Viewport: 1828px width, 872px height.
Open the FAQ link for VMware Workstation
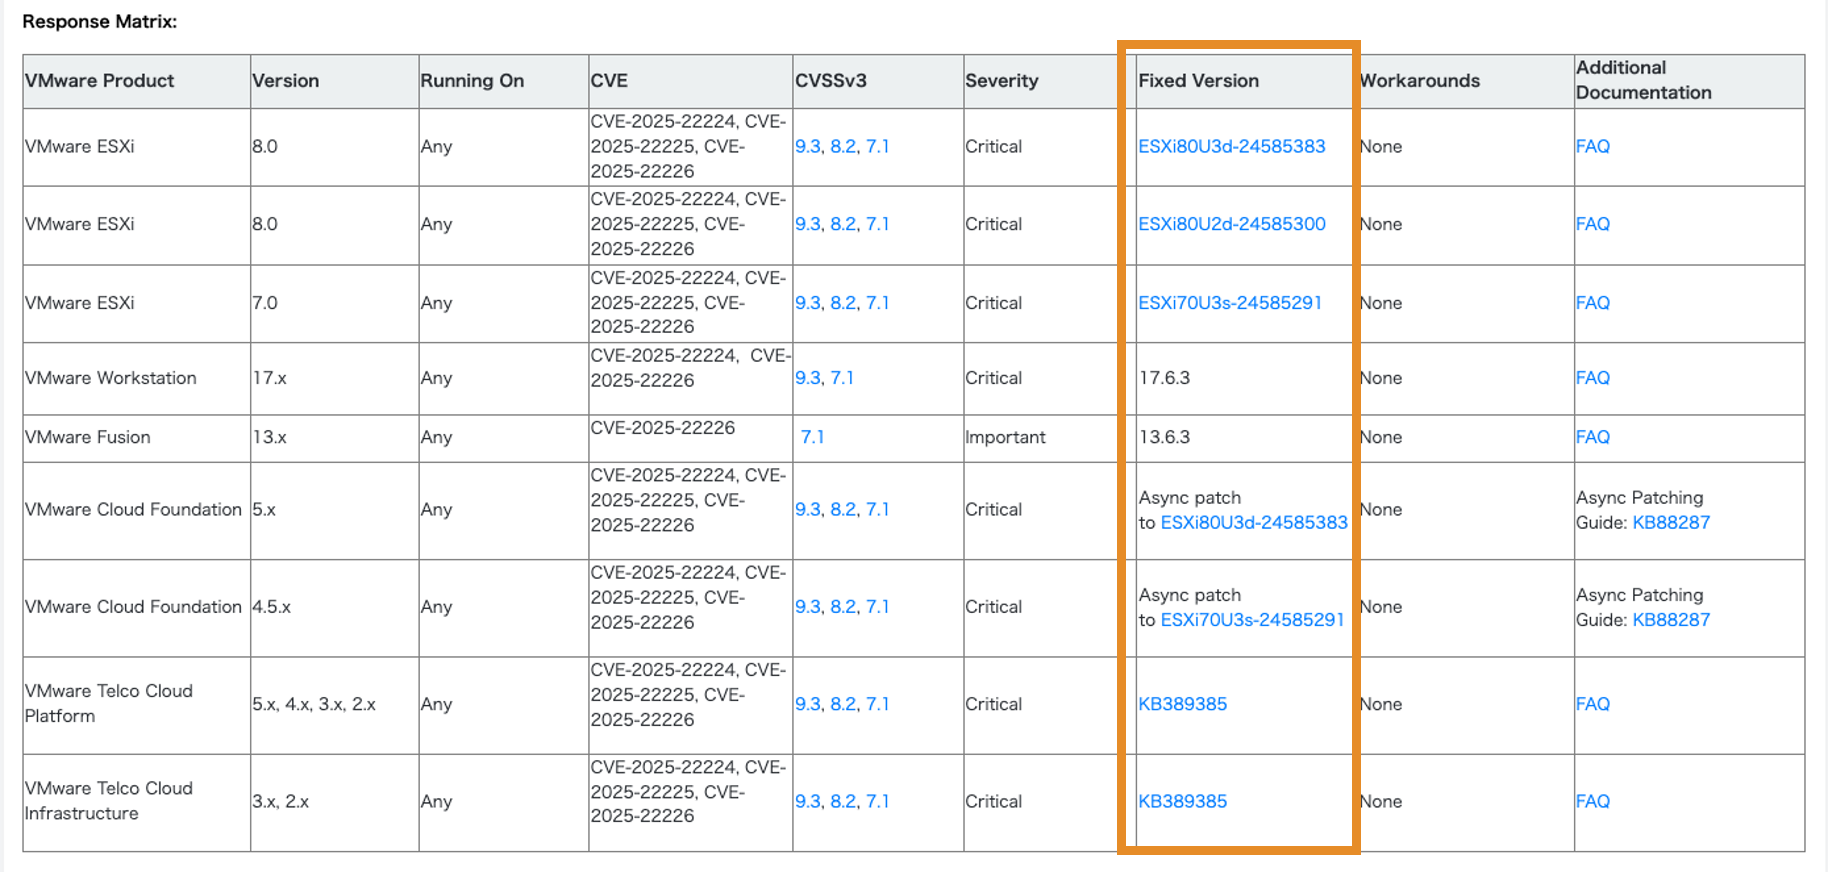[x=1592, y=378]
